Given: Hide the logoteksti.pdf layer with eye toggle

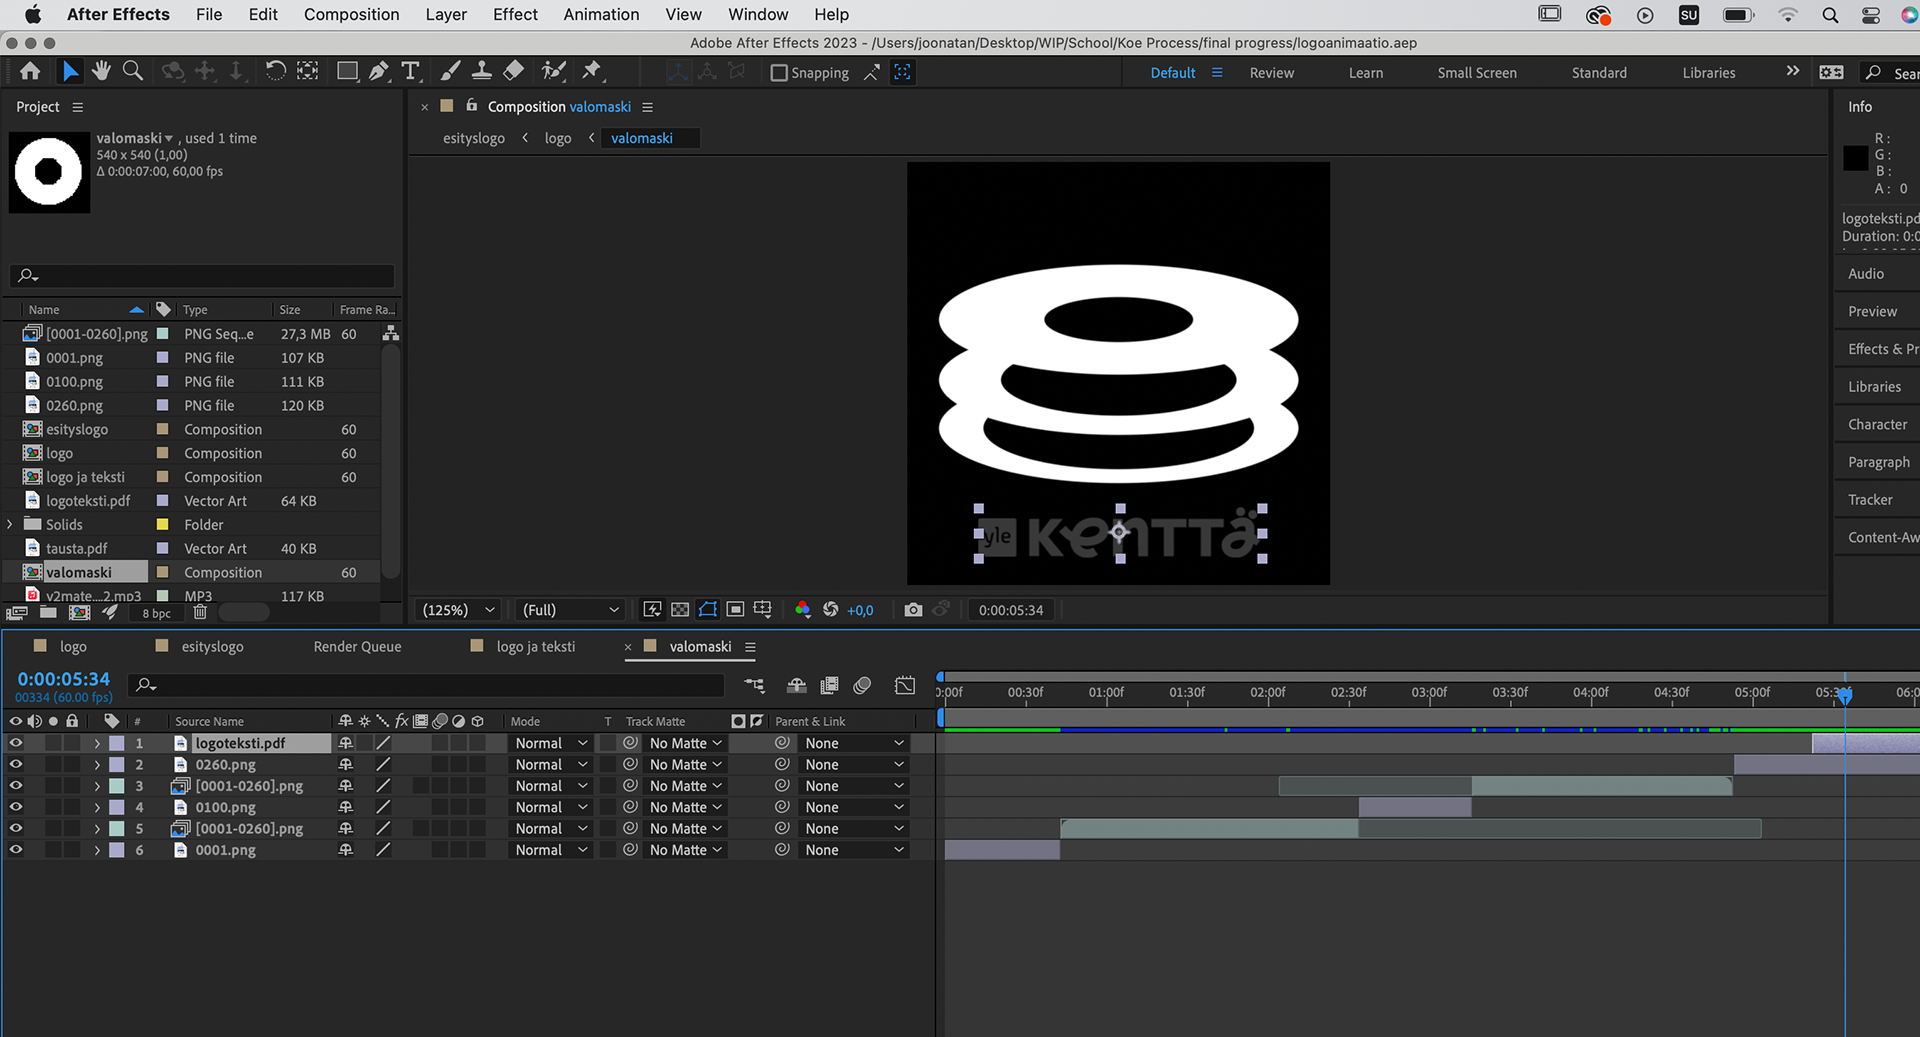Looking at the screenshot, I should (16, 743).
